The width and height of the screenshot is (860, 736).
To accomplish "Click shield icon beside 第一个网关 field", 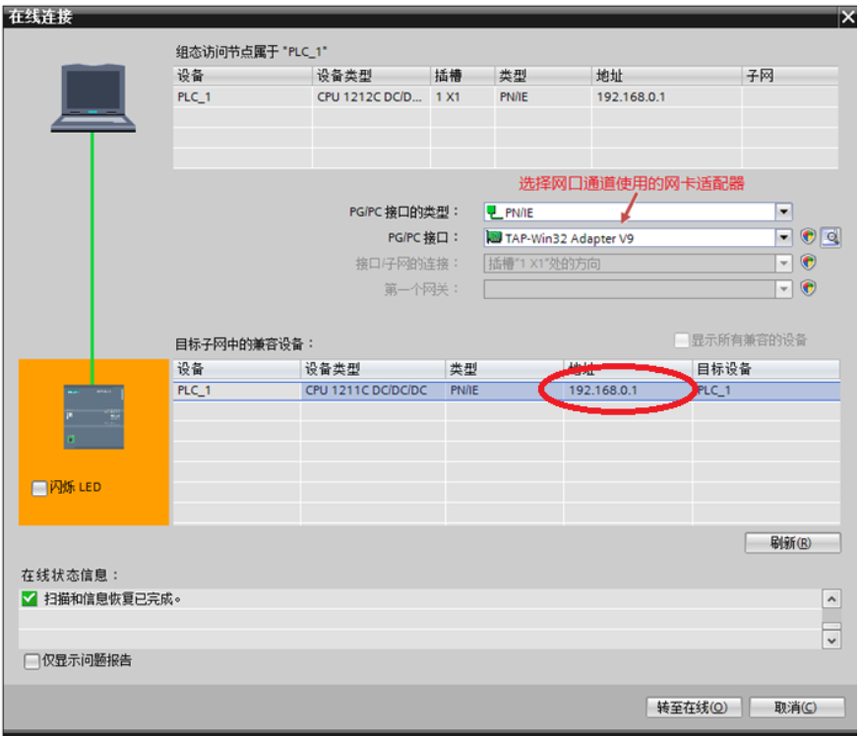I will click(x=809, y=289).
